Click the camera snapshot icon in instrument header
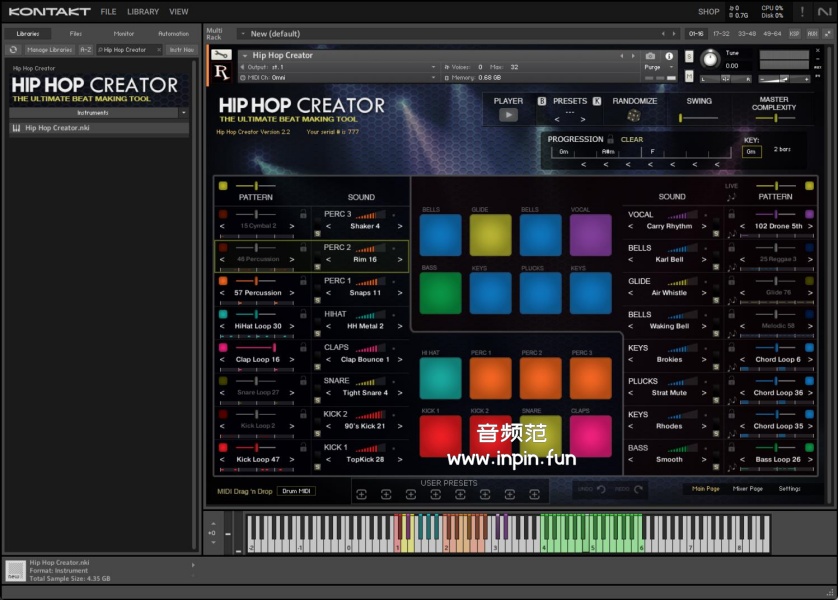 651,56
